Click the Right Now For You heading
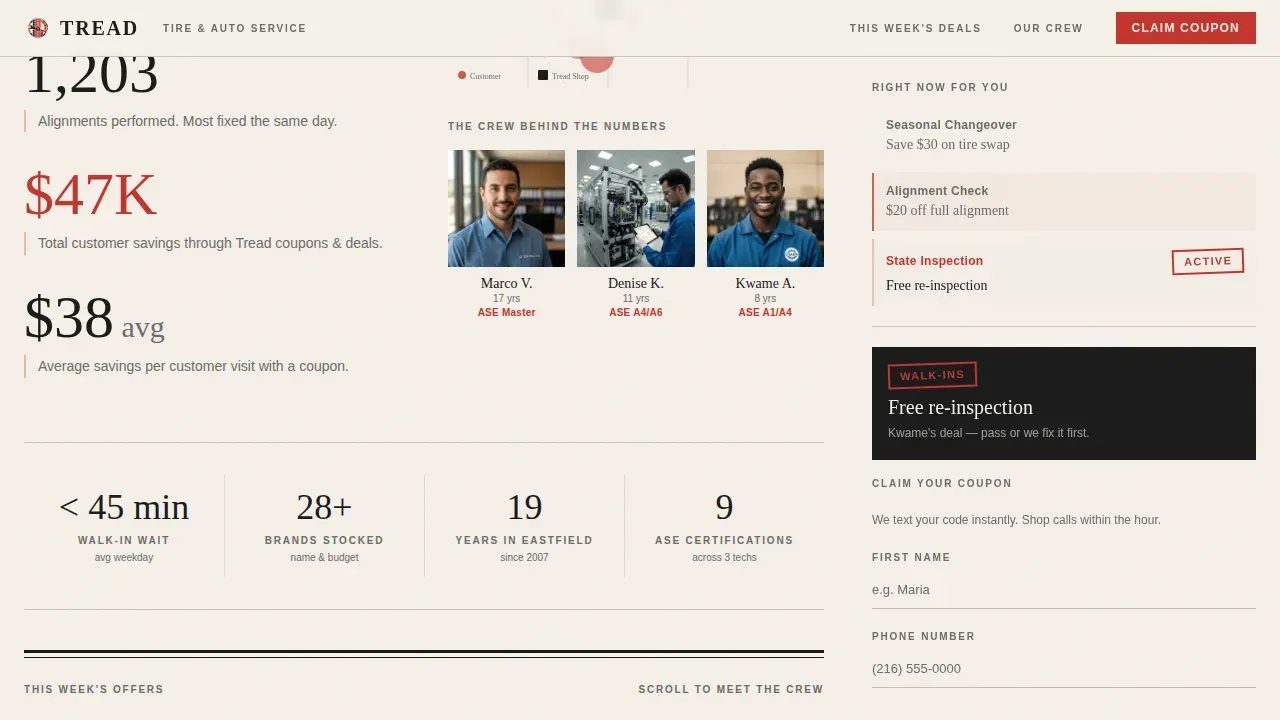Screen dimensions: 1280x720 (x=940, y=87)
